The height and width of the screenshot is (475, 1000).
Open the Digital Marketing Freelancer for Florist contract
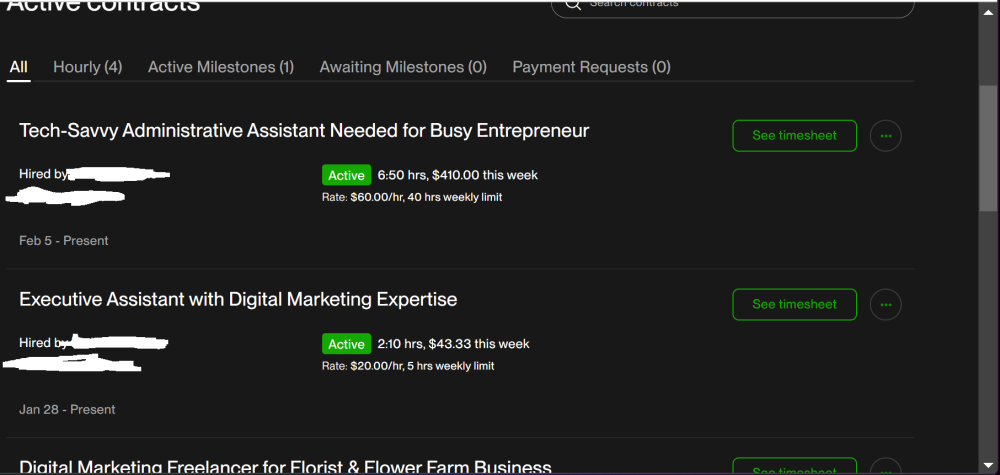(x=285, y=467)
